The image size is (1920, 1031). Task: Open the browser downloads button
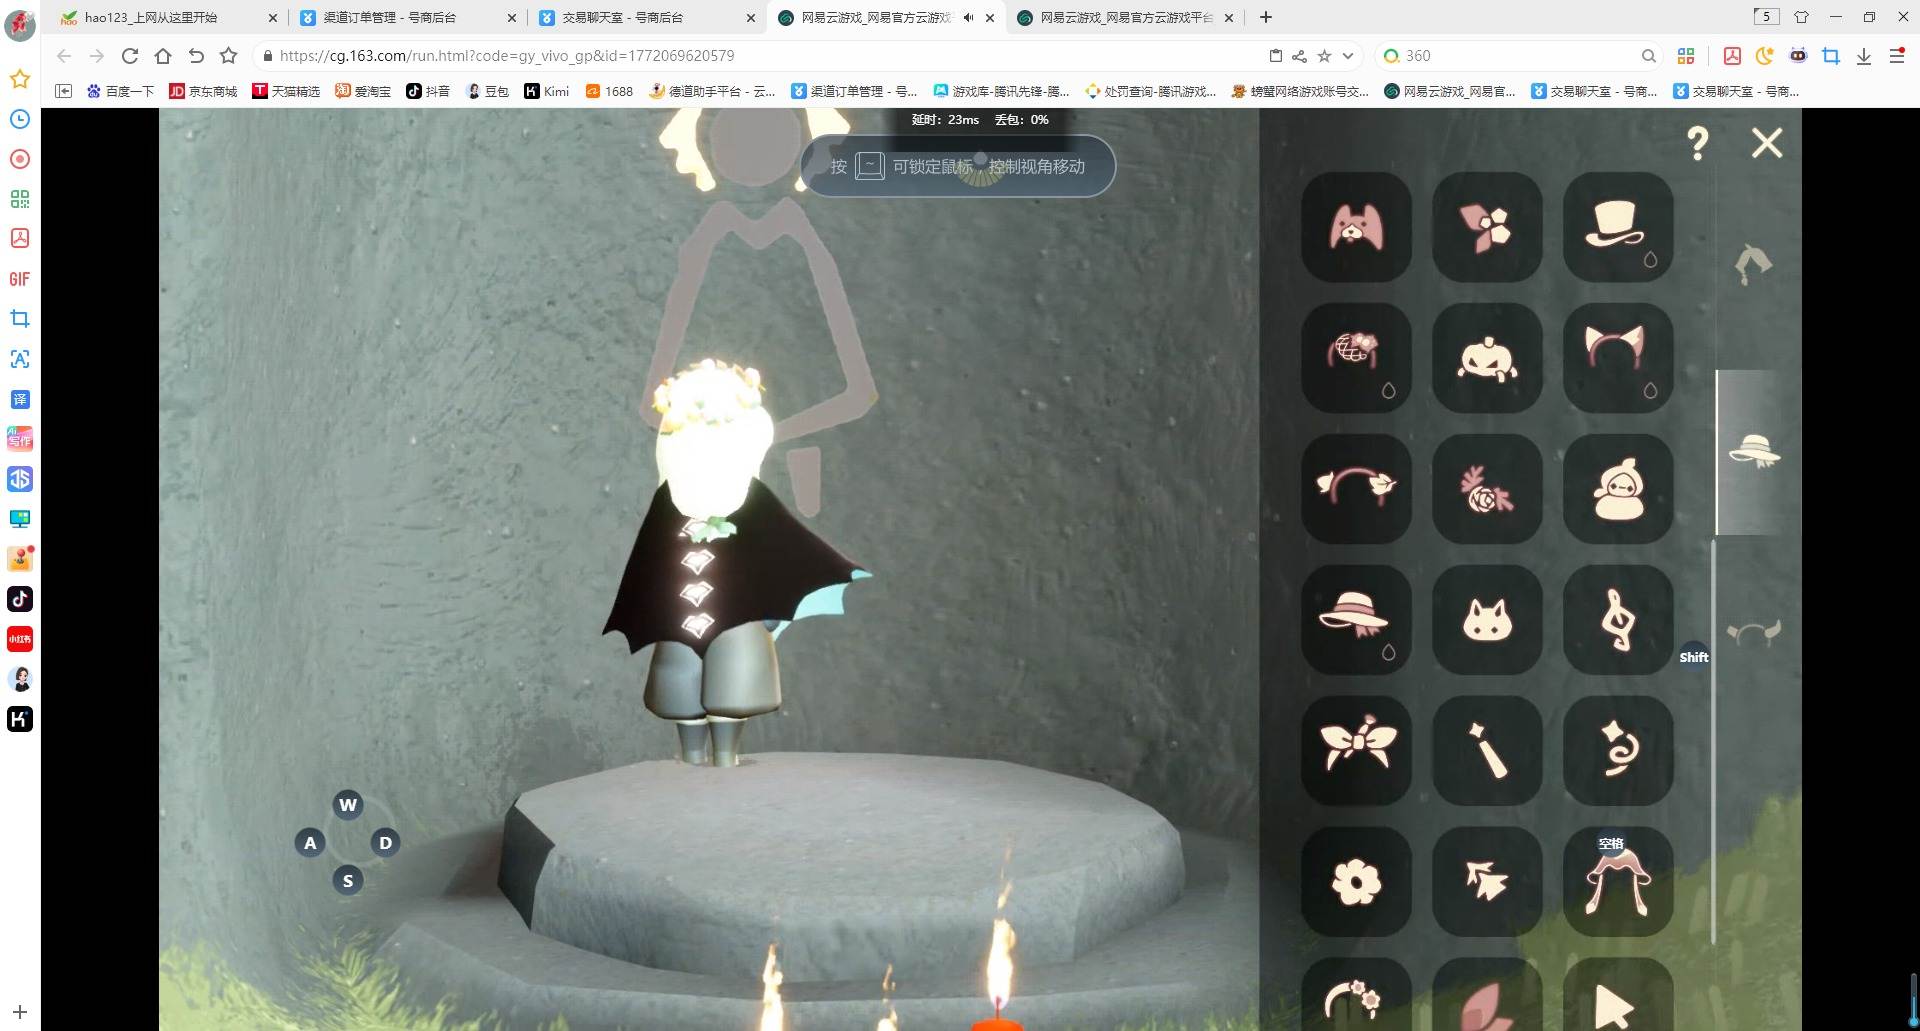coord(1864,56)
